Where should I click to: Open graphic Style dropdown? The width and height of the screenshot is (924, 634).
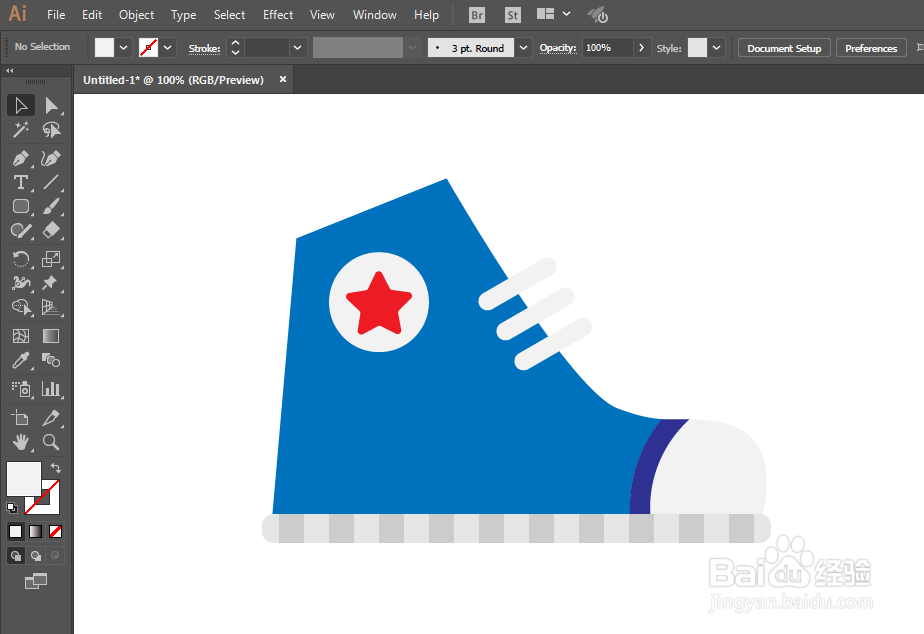[x=717, y=48]
